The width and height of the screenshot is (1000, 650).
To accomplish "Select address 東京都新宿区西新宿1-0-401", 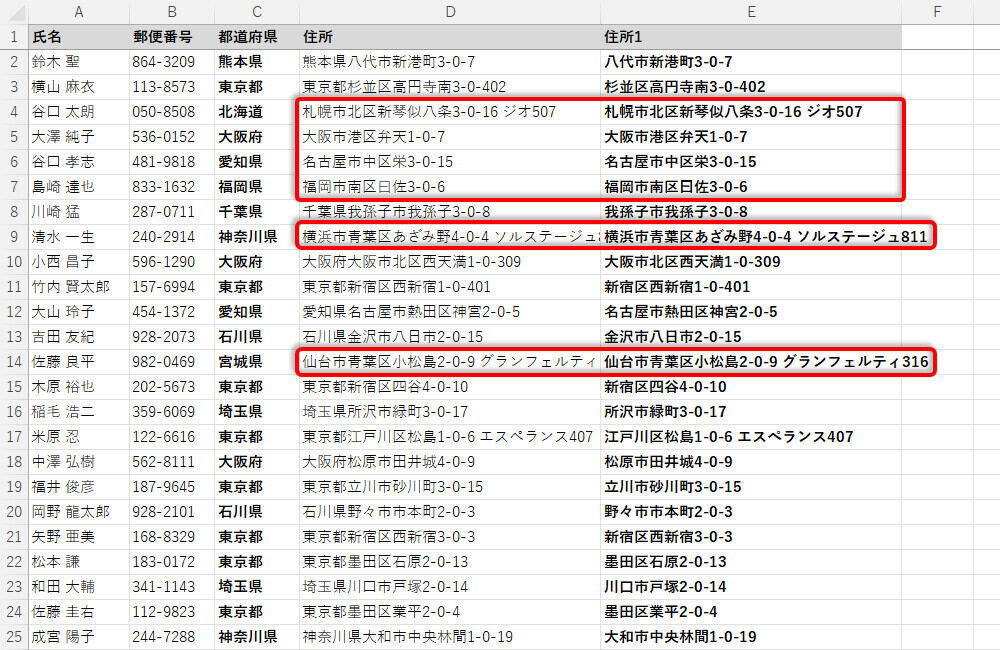I will tap(450, 287).
